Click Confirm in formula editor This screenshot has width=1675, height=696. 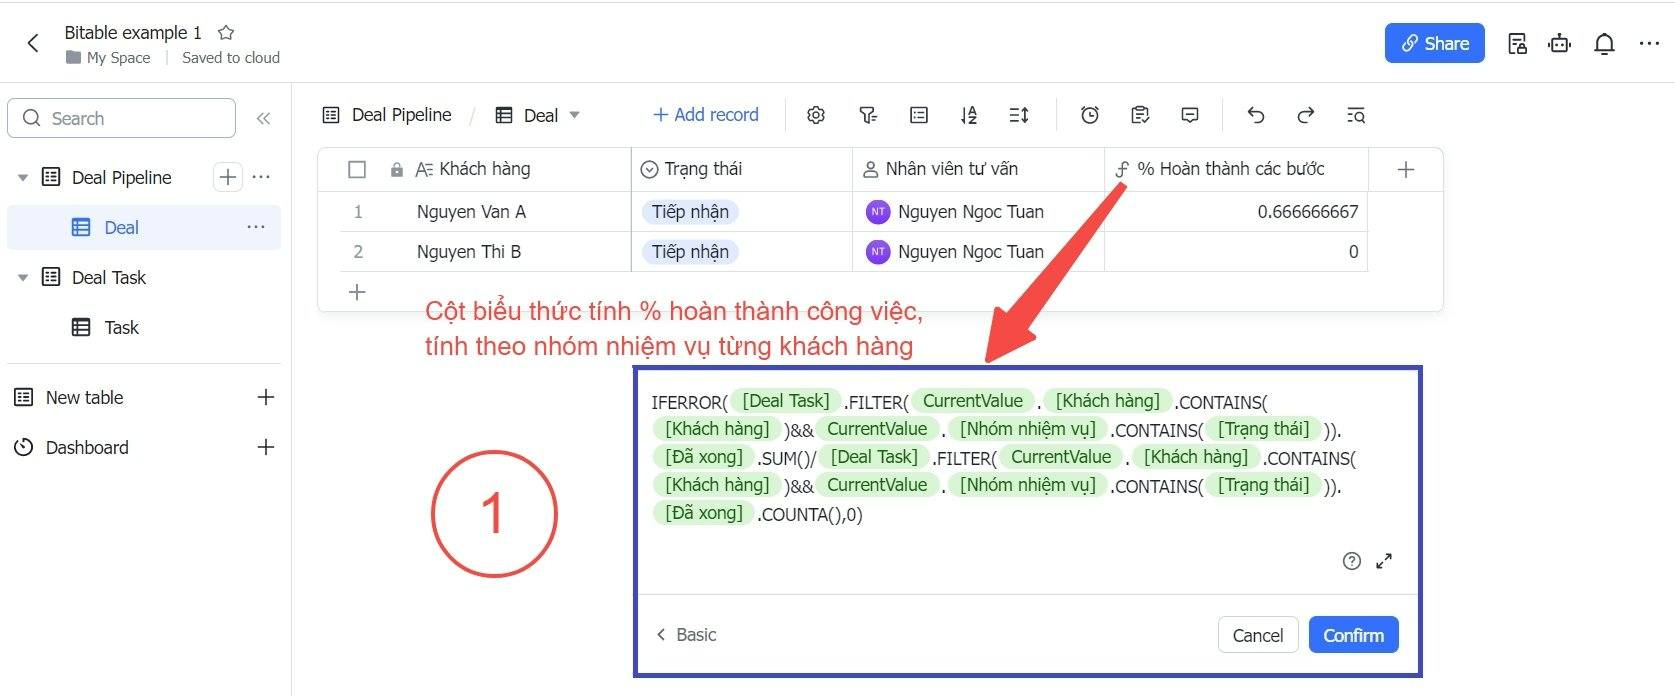click(x=1354, y=635)
